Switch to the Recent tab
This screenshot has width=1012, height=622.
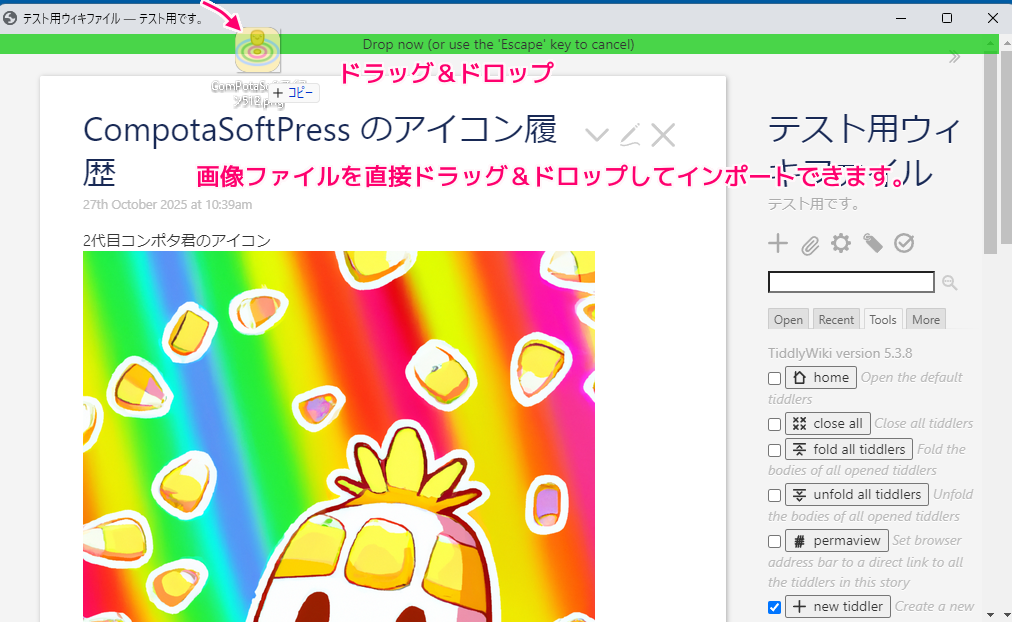(836, 319)
